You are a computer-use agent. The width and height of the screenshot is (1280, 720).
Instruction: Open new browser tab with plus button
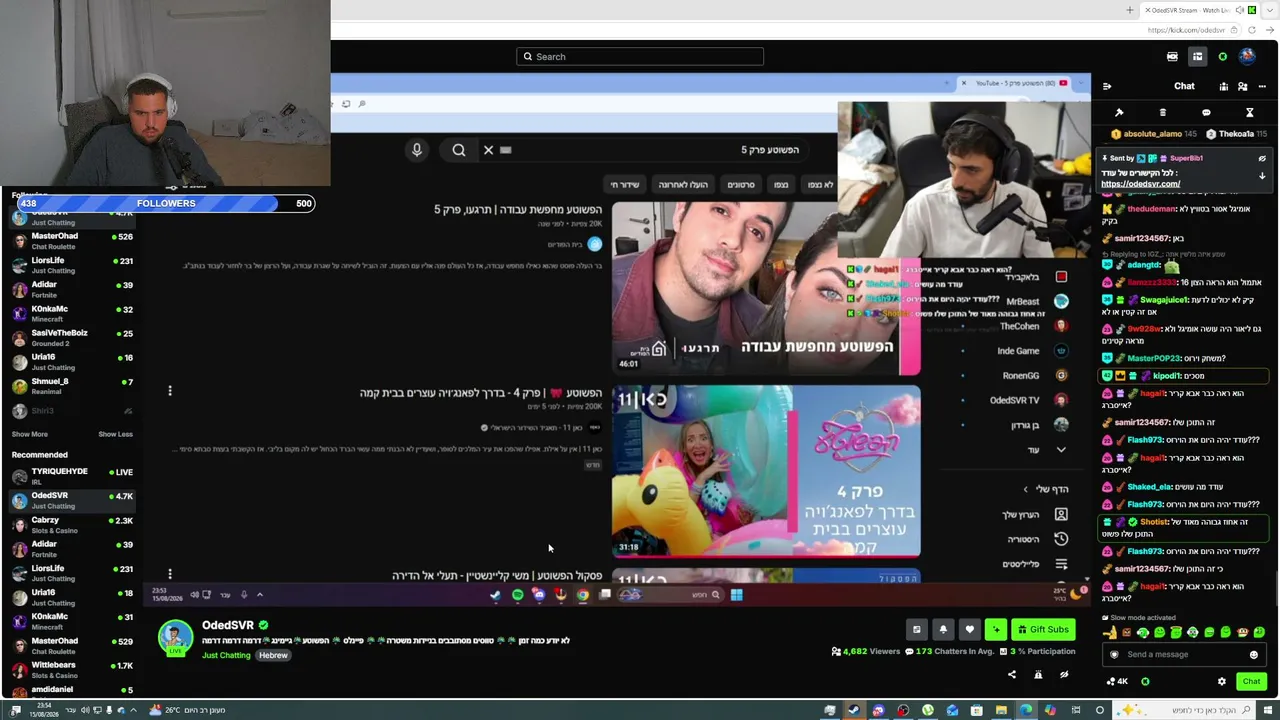[x=1130, y=10]
